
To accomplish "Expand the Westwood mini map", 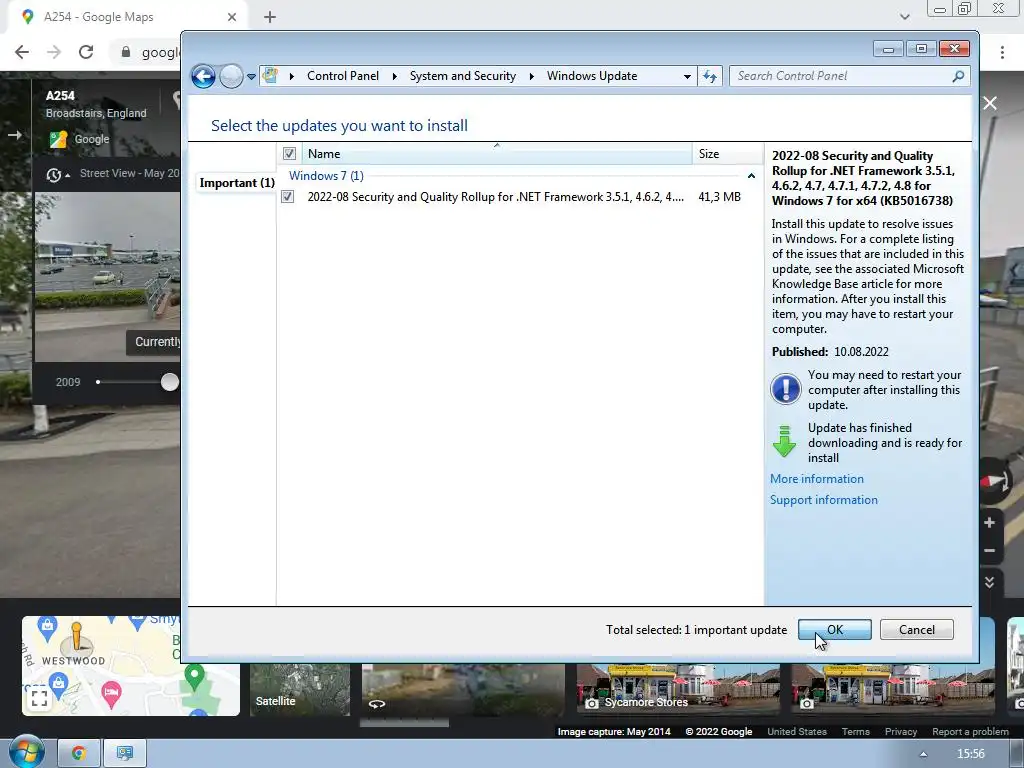I will [39, 699].
